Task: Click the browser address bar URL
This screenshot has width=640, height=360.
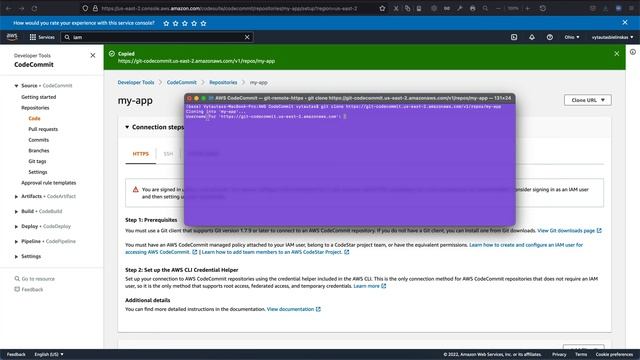Action: [x=229, y=8]
